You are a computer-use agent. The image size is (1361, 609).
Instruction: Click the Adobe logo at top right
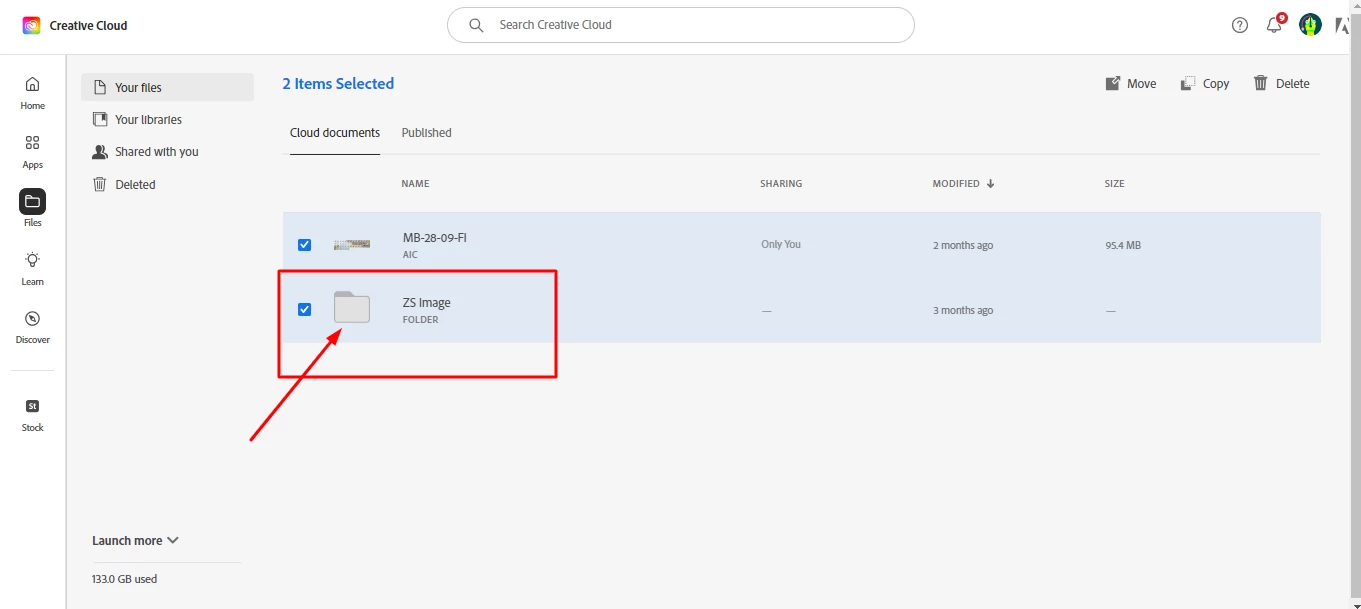[x=1342, y=25]
